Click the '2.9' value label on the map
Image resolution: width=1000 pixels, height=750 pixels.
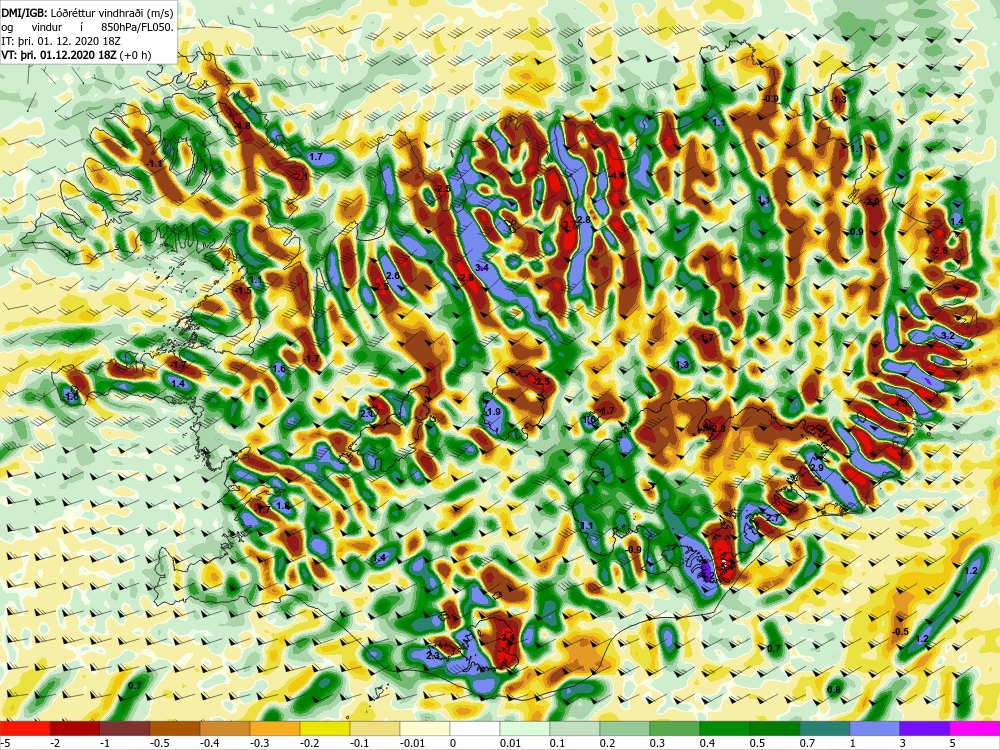pos(817,467)
